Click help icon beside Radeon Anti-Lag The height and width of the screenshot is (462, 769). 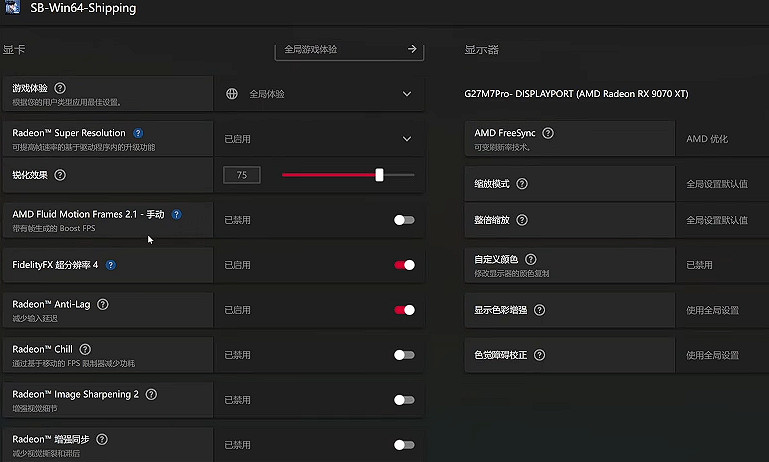103,304
